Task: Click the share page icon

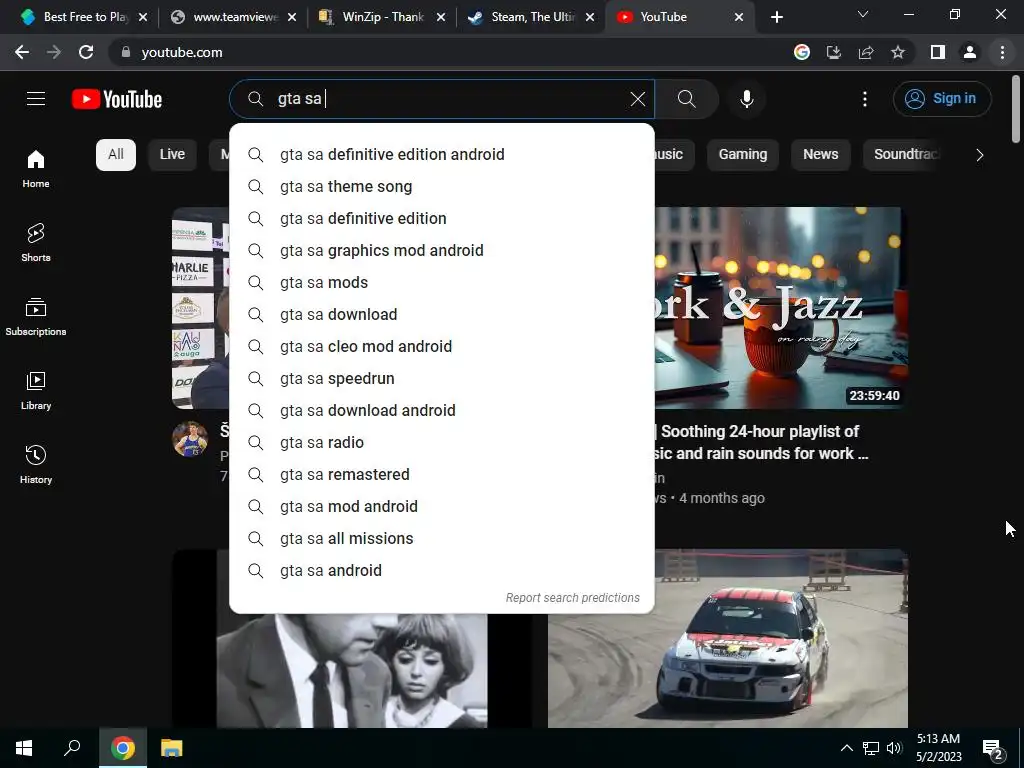Action: tap(866, 52)
